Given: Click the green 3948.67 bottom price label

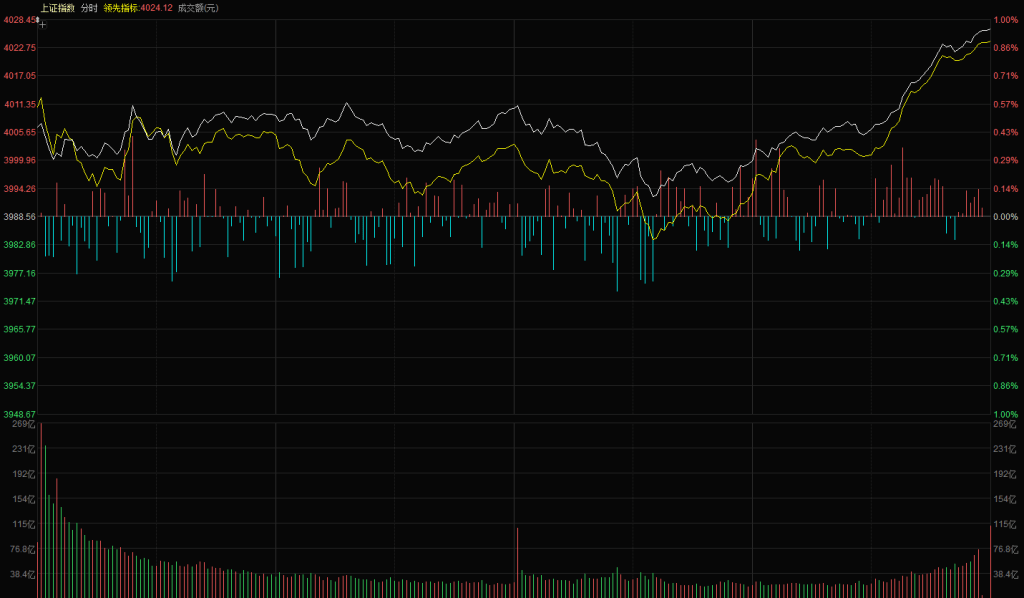Looking at the screenshot, I should coord(20,414).
